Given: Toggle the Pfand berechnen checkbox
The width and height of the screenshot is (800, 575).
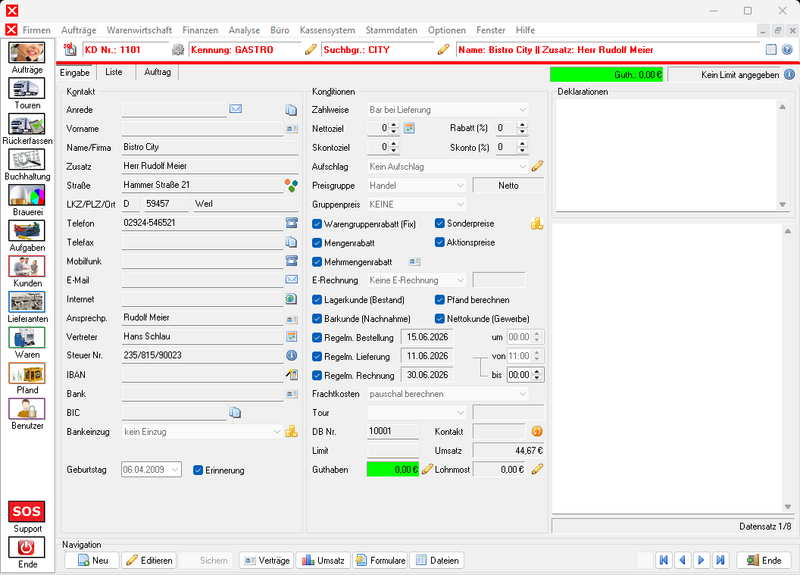Looking at the screenshot, I should 439,299.
